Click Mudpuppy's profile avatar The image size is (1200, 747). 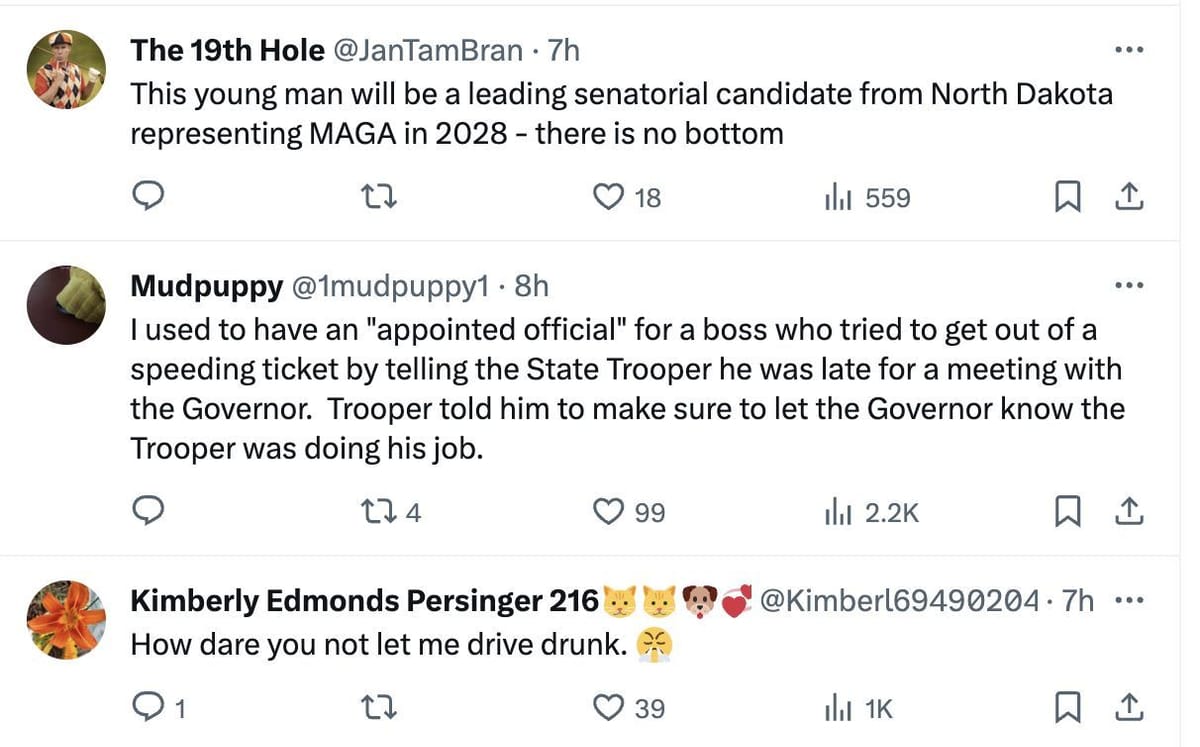pyautogui.click(x=66, y=305)
